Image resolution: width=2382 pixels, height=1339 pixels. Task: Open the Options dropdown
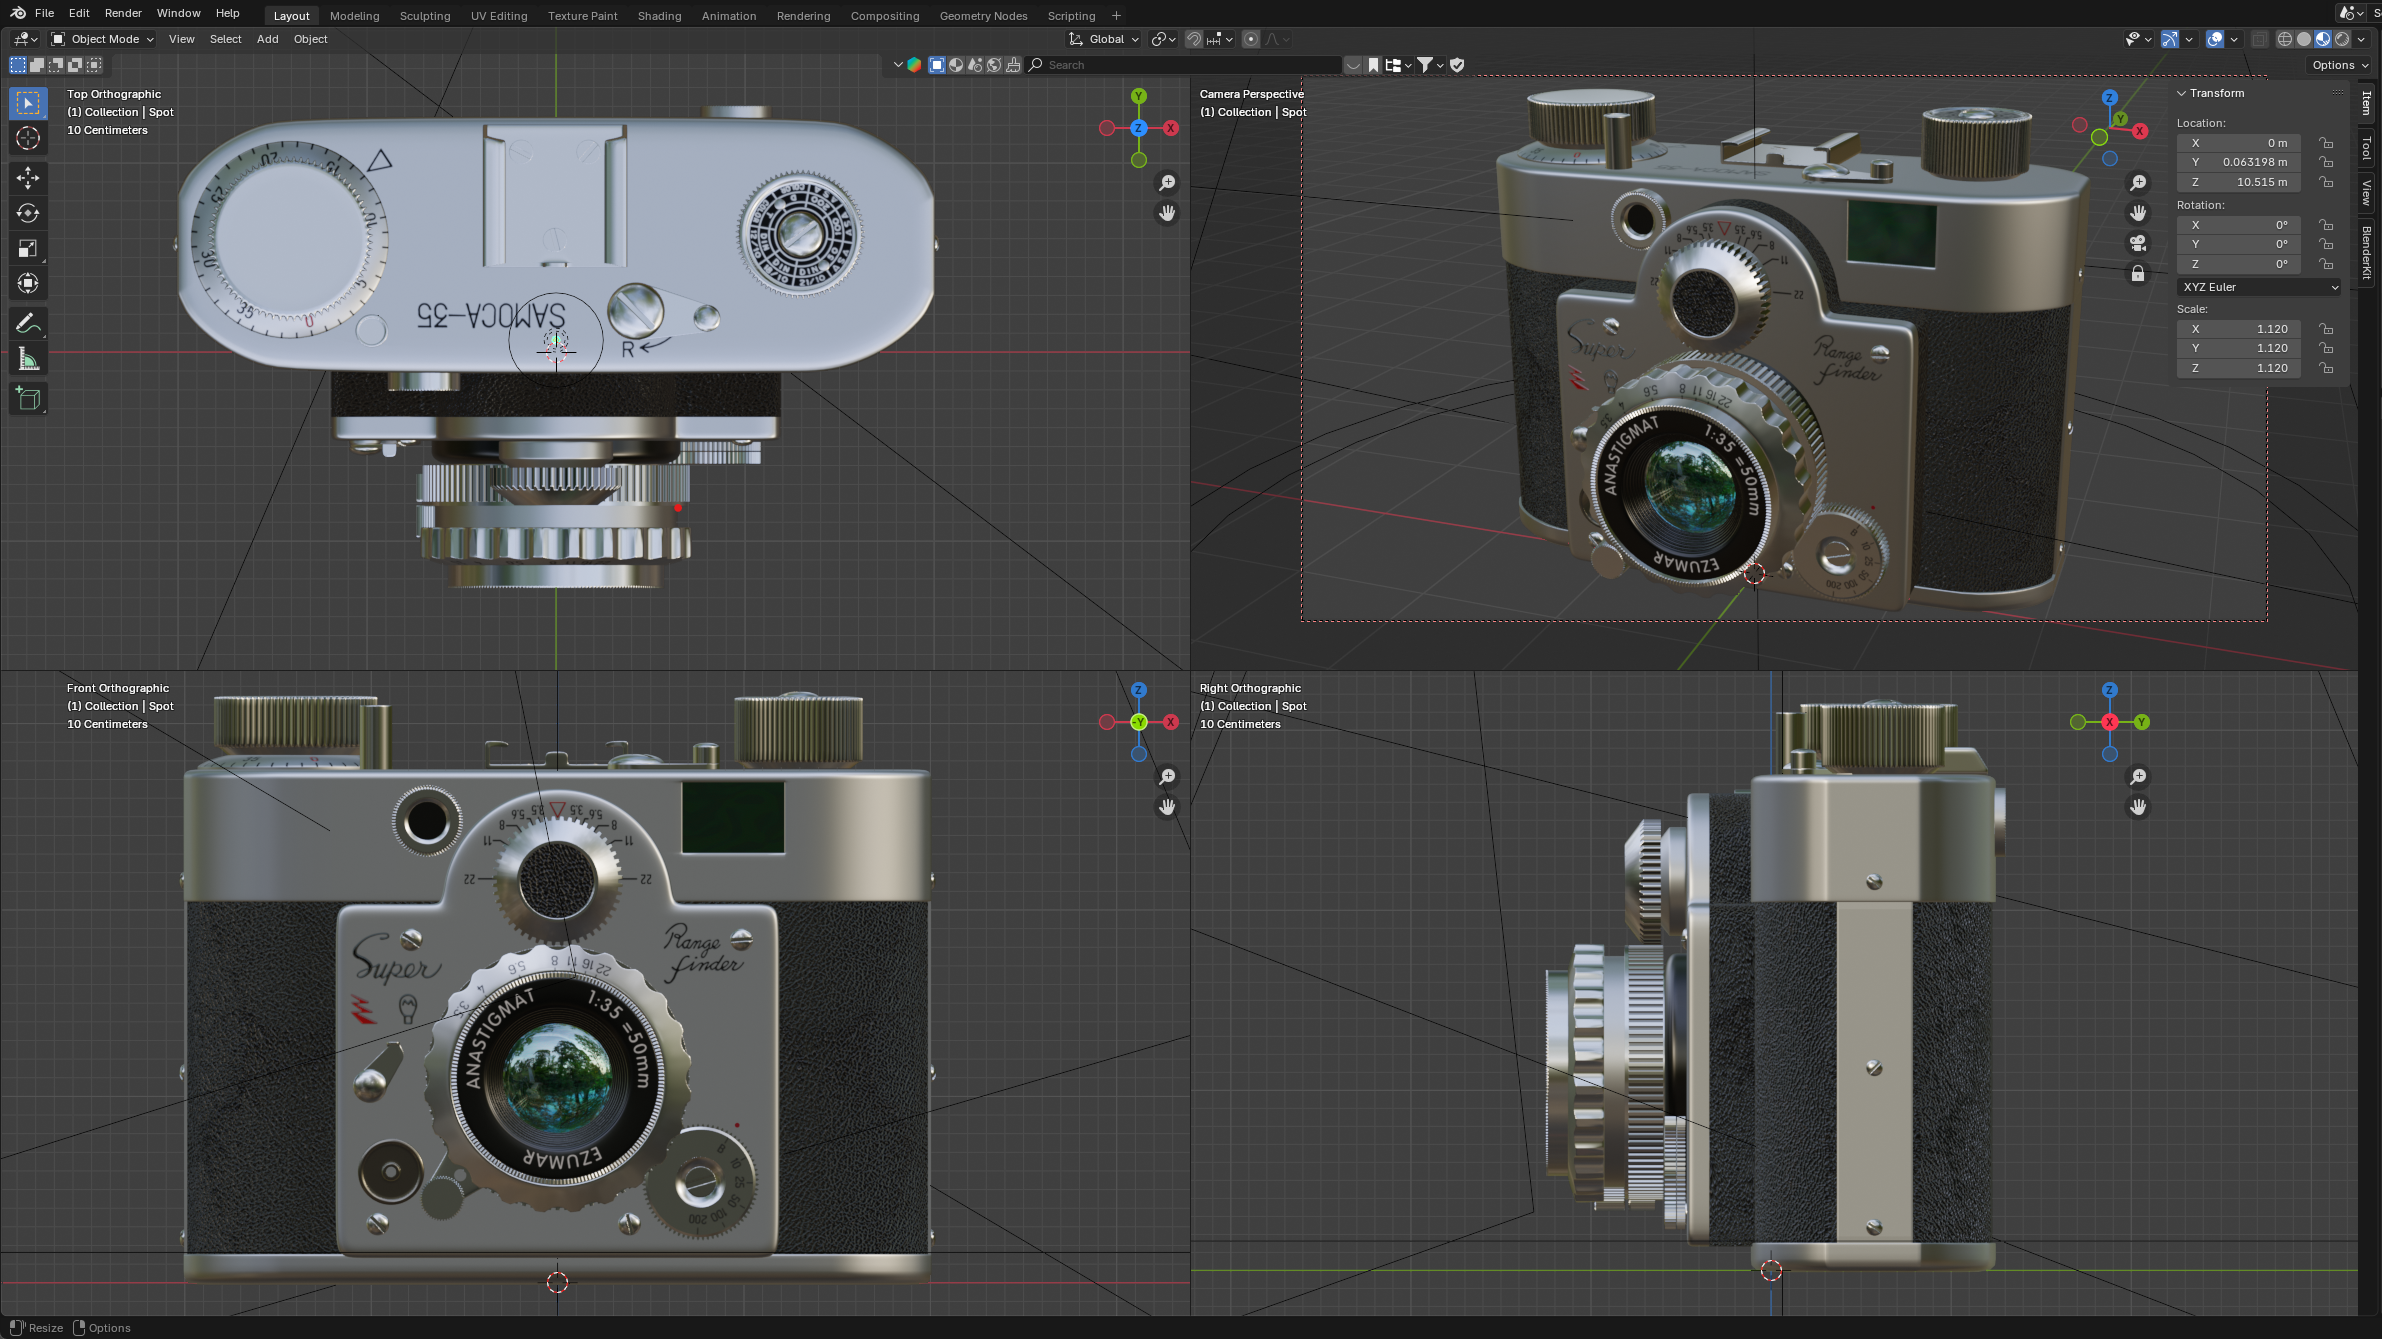2340,65
